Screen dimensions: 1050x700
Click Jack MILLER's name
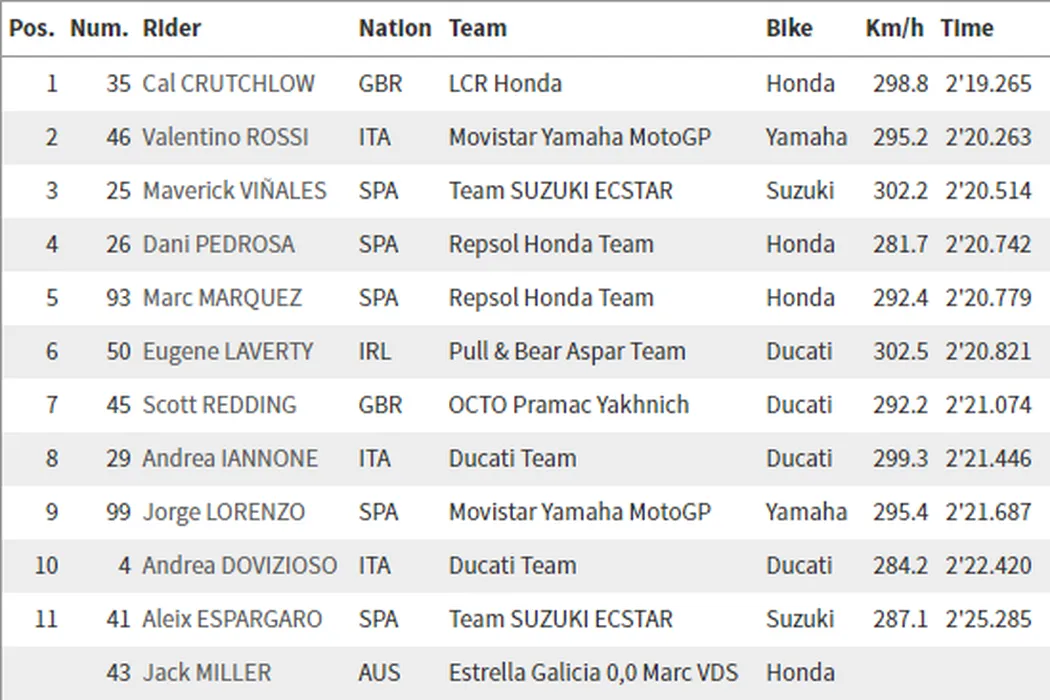point(206,673)
